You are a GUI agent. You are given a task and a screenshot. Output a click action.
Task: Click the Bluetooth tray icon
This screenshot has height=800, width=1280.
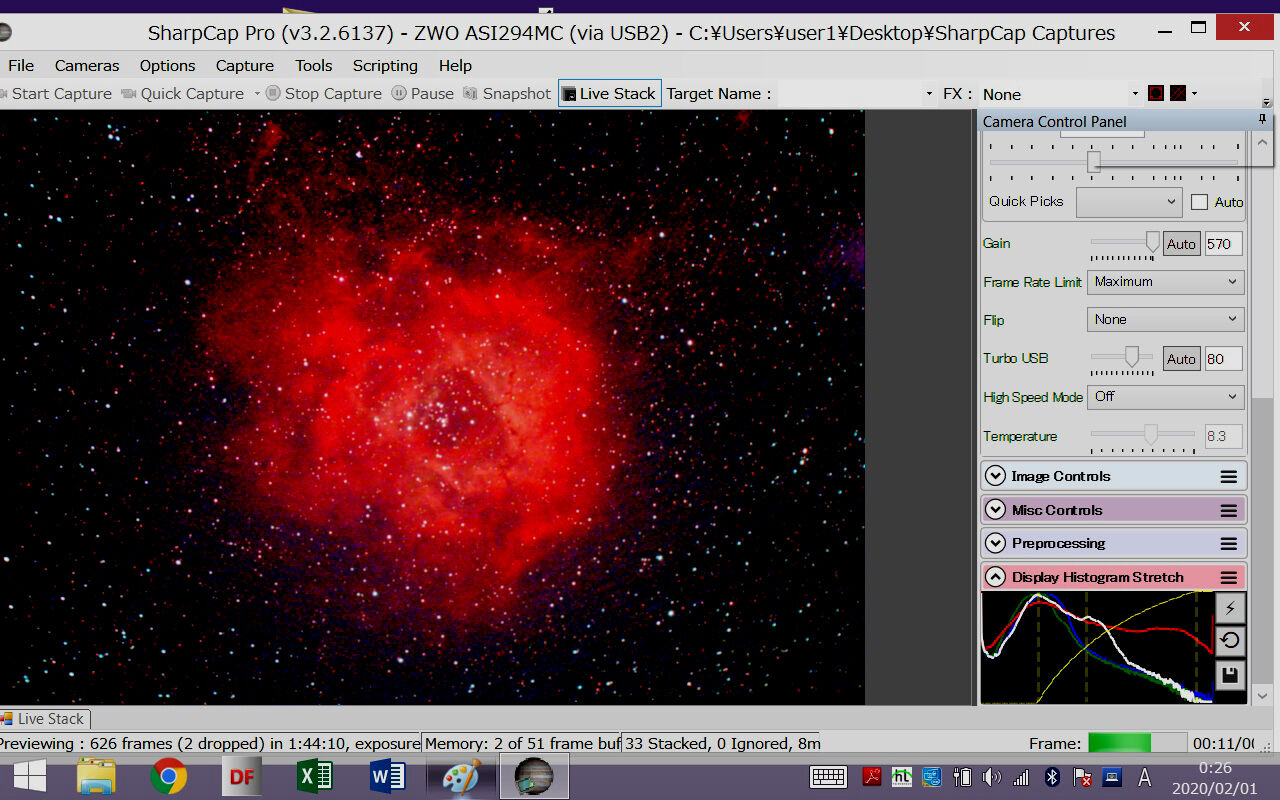pos(1052,777)
